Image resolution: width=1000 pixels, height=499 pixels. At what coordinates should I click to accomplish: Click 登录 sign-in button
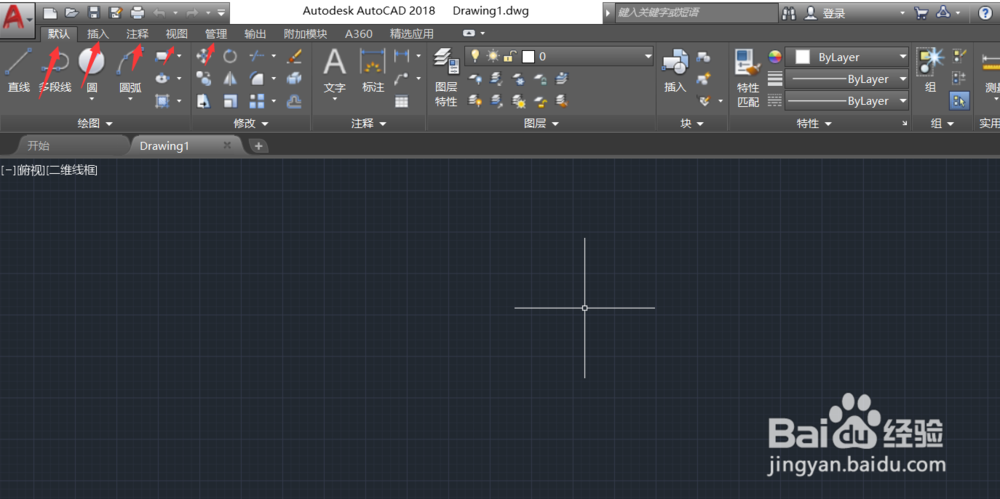(x=834, y=13)
